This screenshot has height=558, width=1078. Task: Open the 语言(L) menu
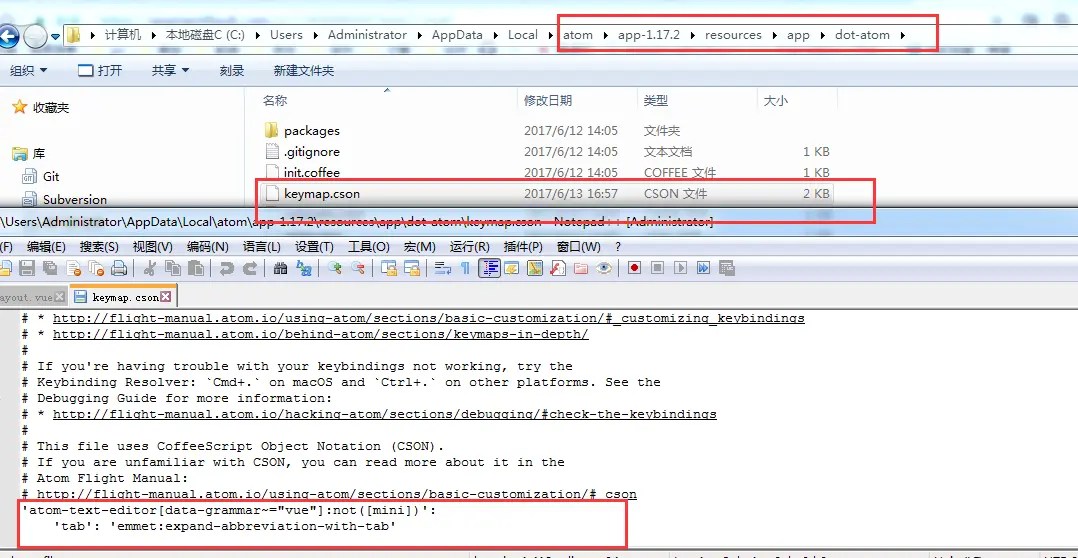pos(261,247)
